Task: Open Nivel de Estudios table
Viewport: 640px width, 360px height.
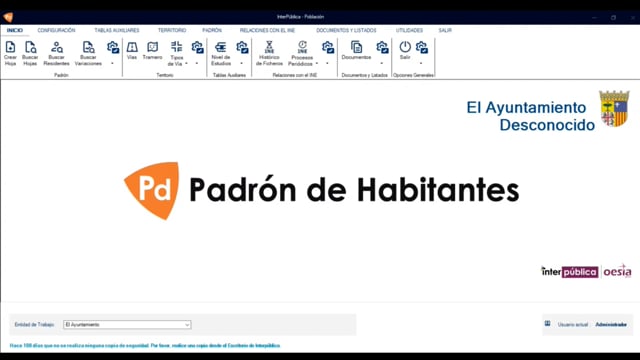Action: [x=221, y=53]
